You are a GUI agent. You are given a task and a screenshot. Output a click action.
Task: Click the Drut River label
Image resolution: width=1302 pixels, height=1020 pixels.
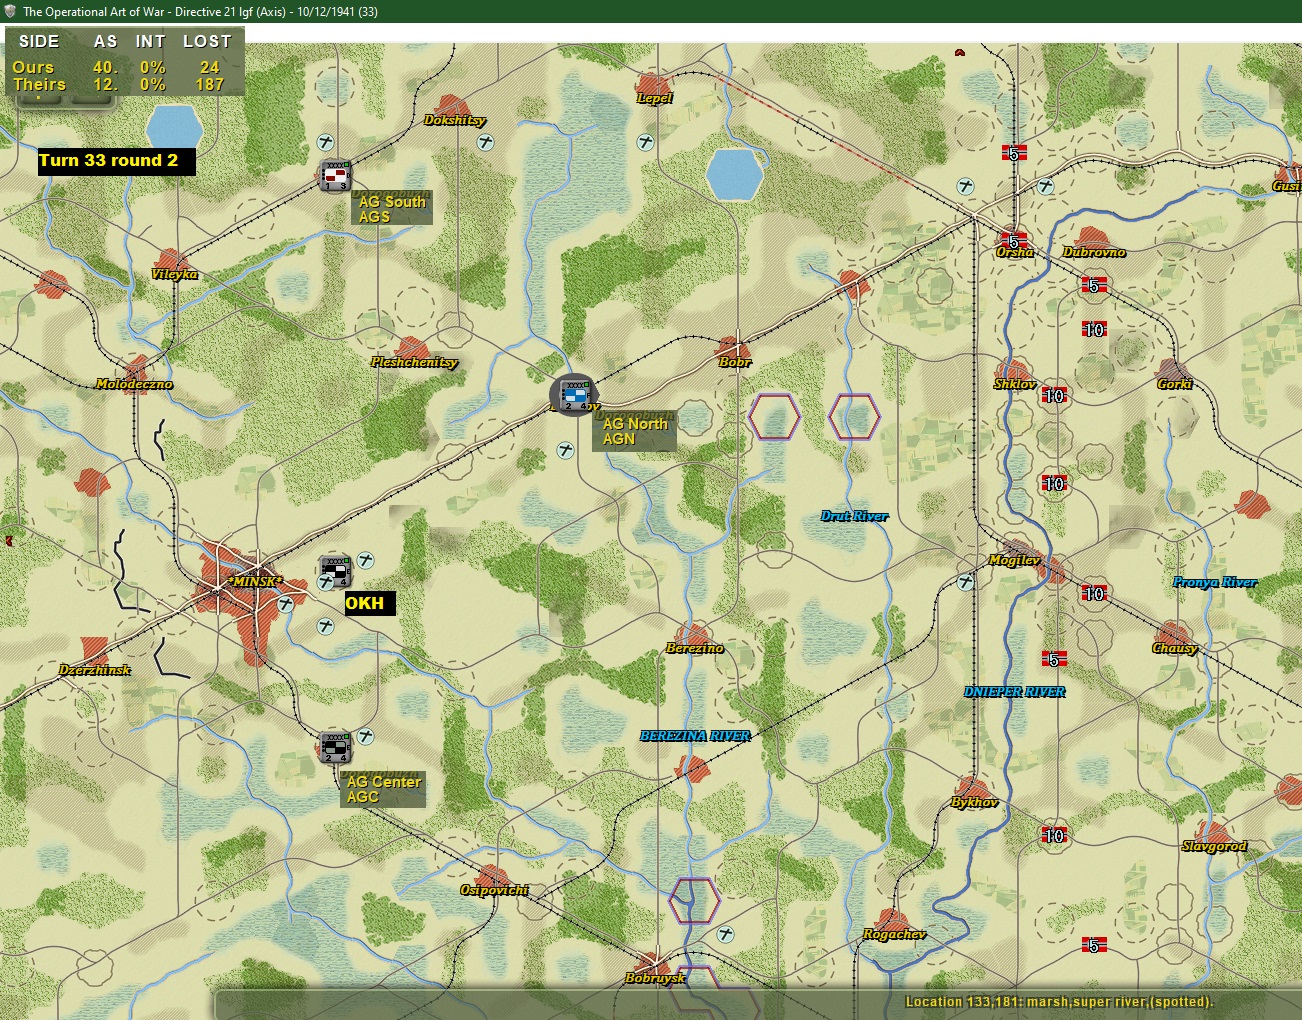point(855,516)
